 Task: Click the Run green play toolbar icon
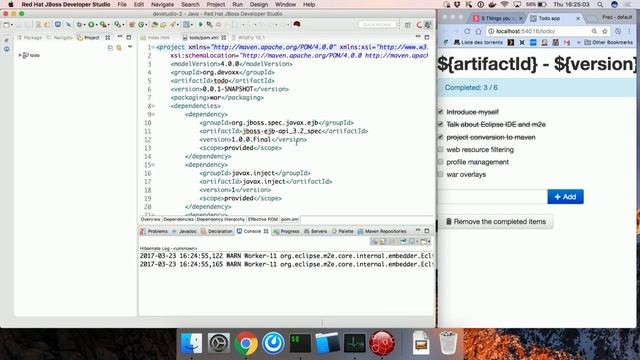[200, 24]
